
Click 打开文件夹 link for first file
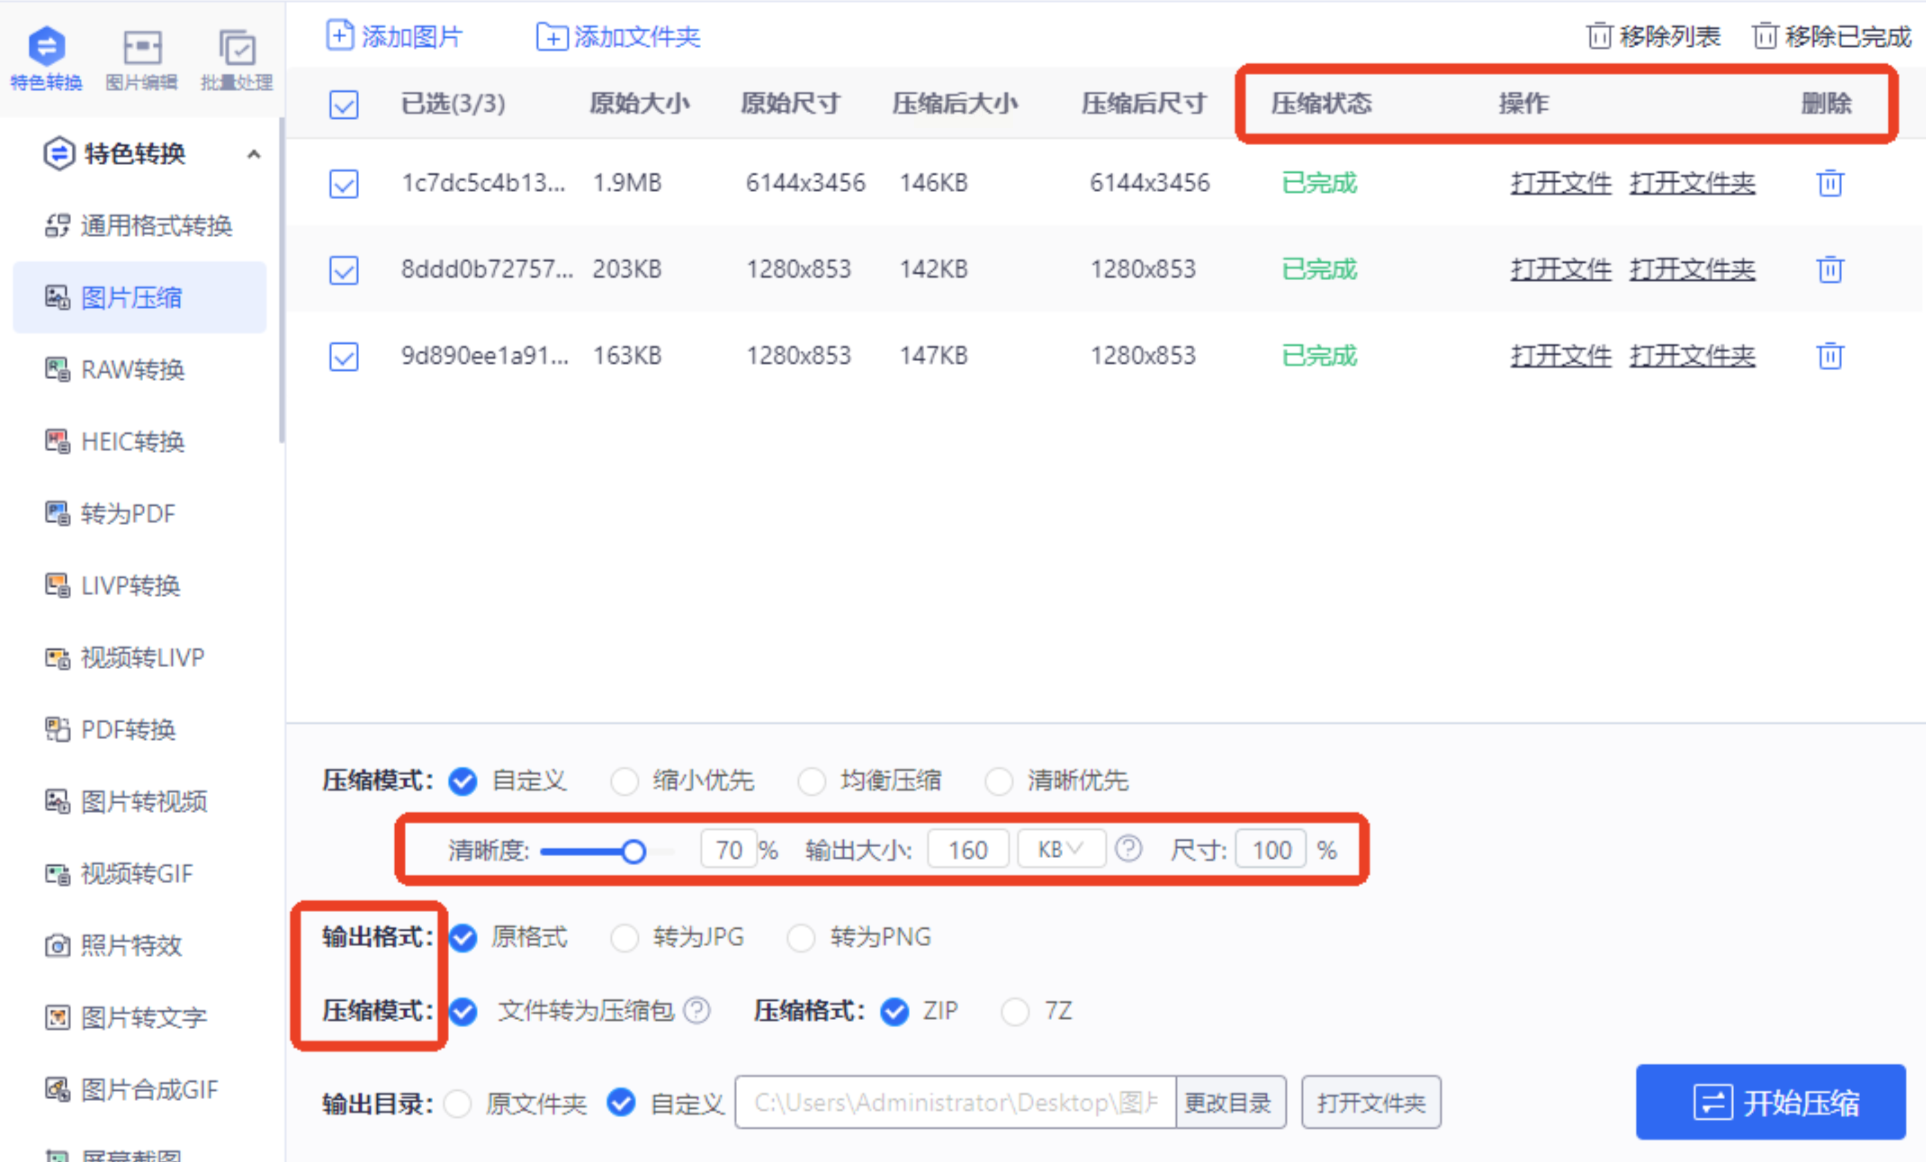click(x=1691, y=183)
